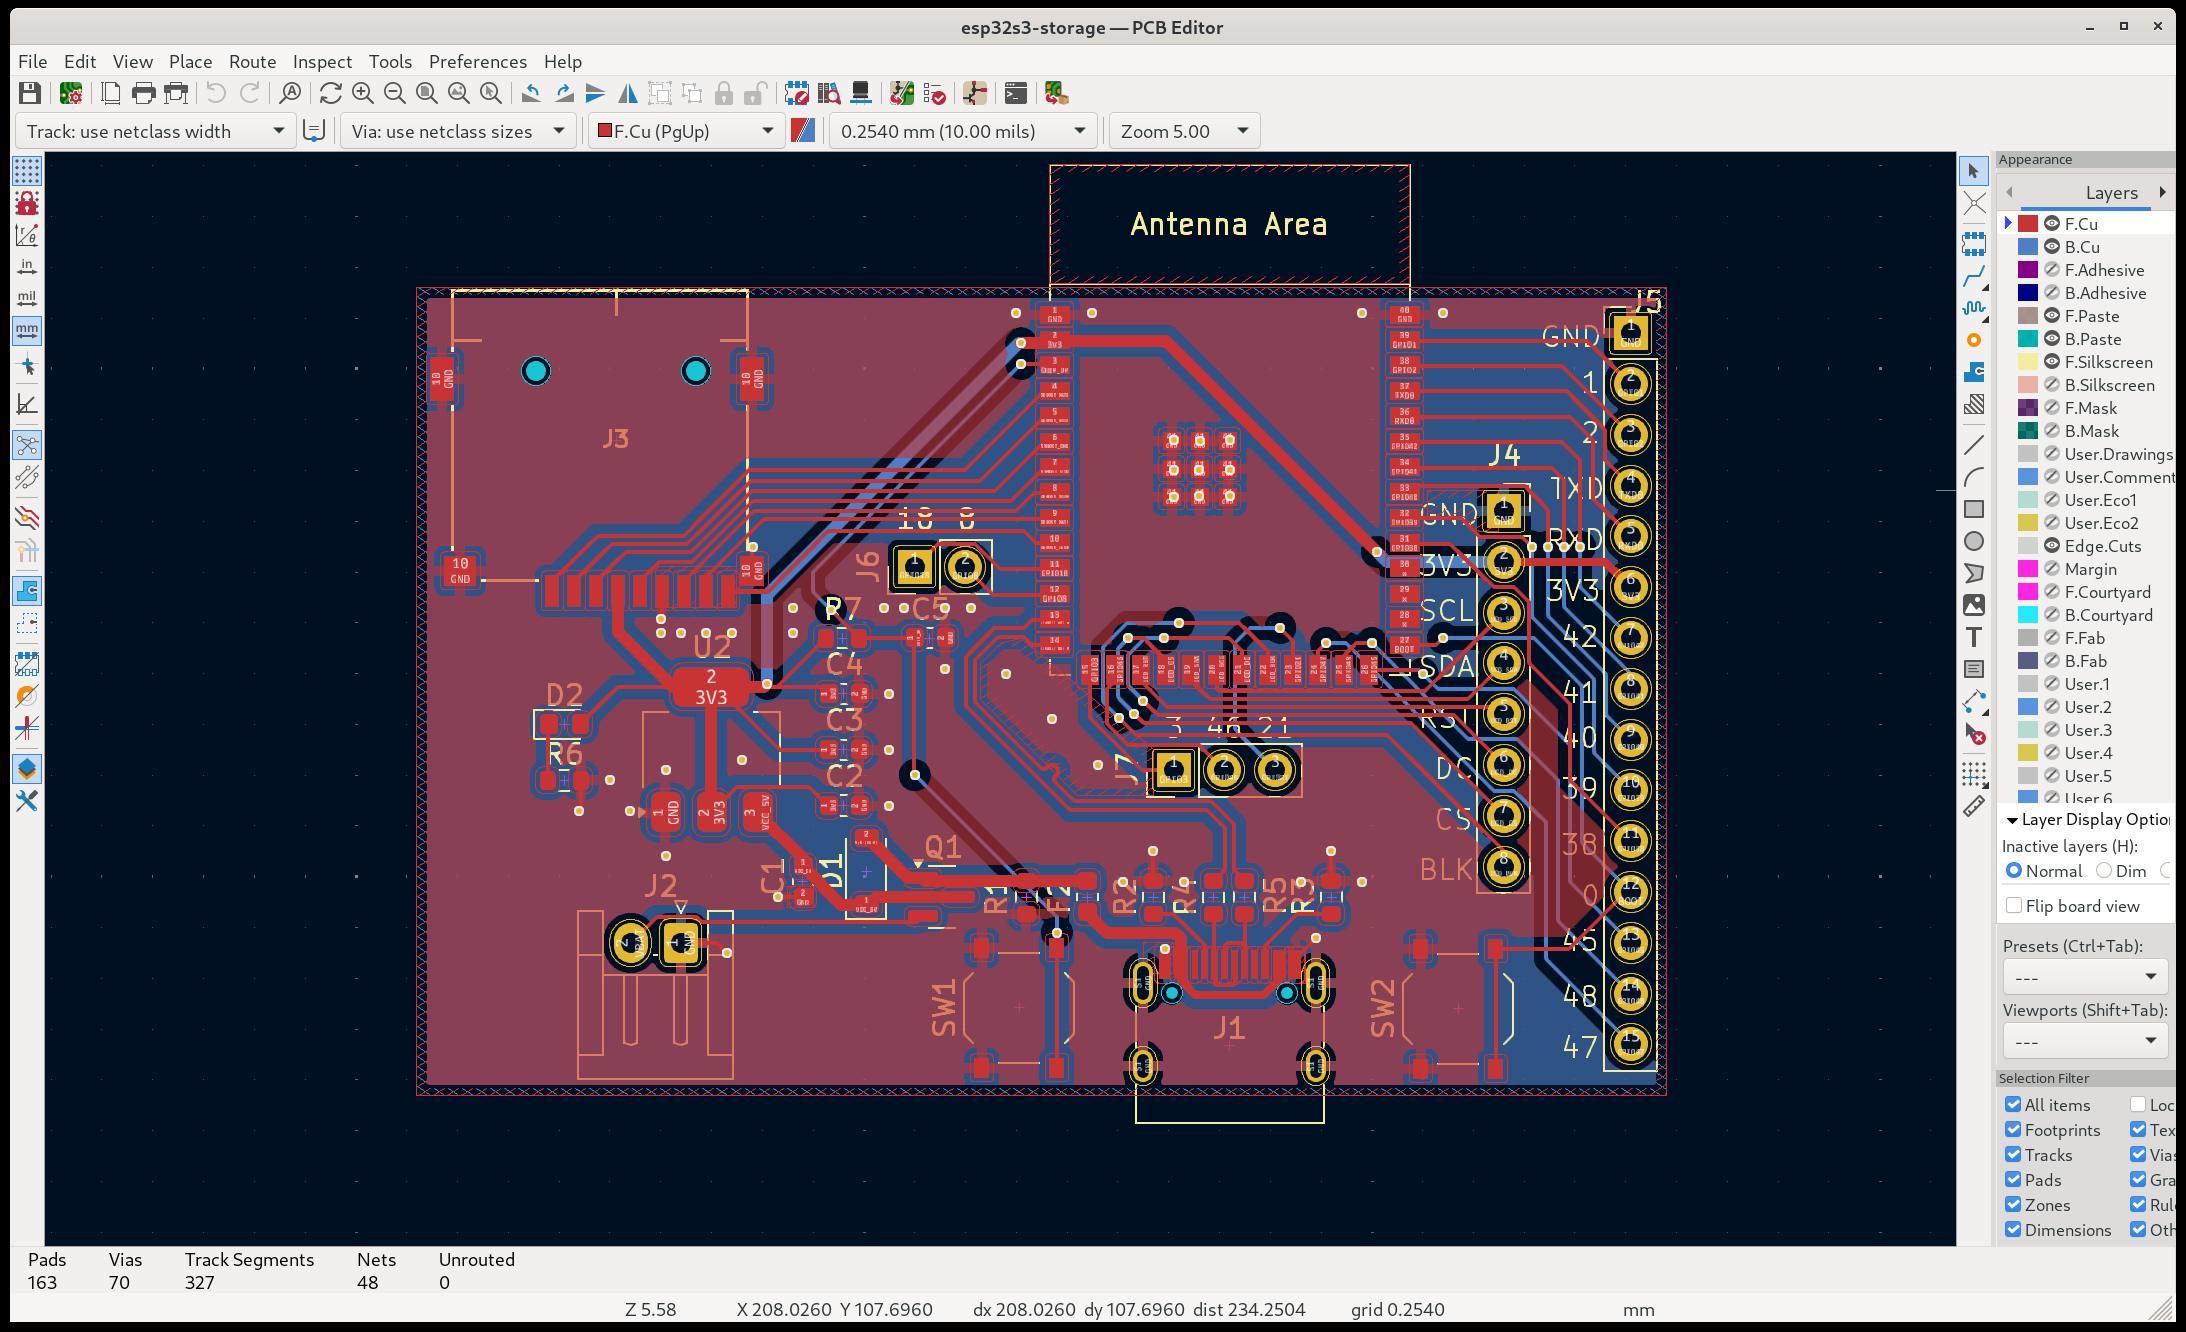The height and width of the screenshot is (1332, 2186).
Task: Open the Route menu
Action: [252, 62]
